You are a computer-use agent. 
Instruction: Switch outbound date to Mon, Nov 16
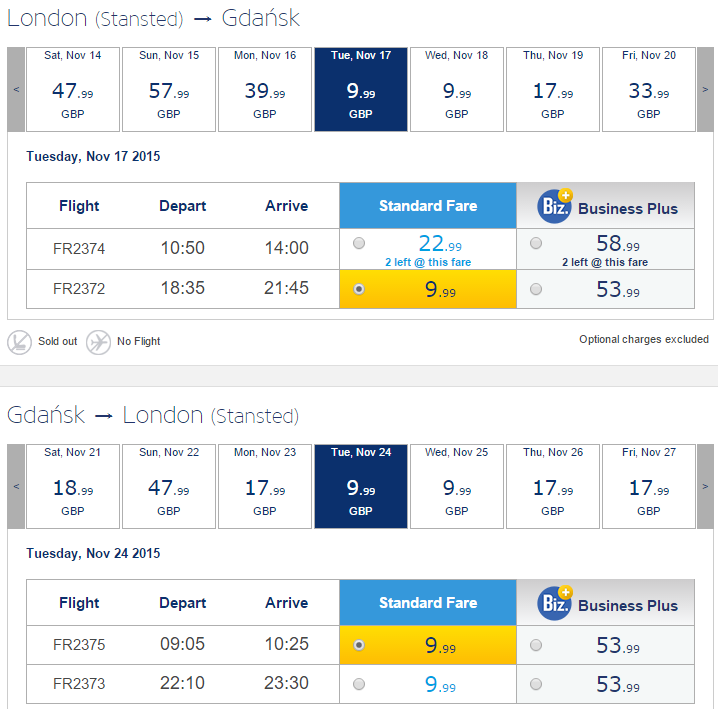click(x=265, y=89)
